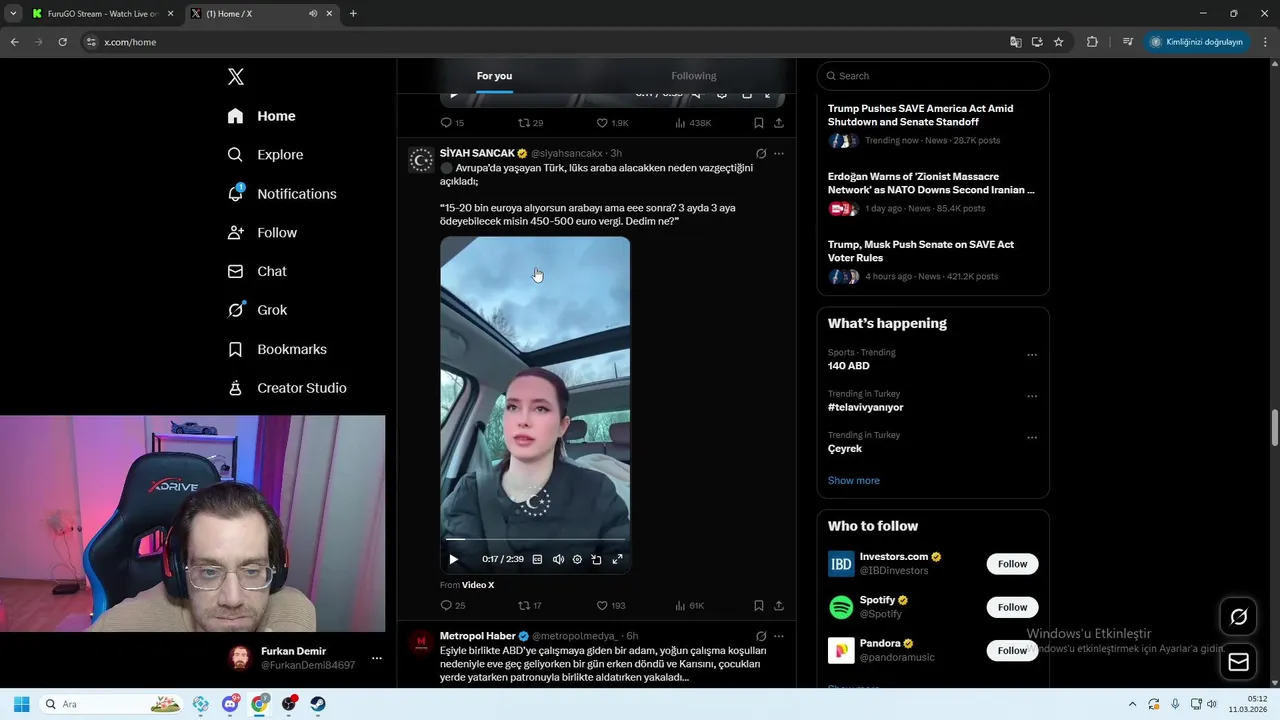This screenshot has width=1280, height=720.
Task: Like the top post with 1.9K likes
Action: (612, 123)
